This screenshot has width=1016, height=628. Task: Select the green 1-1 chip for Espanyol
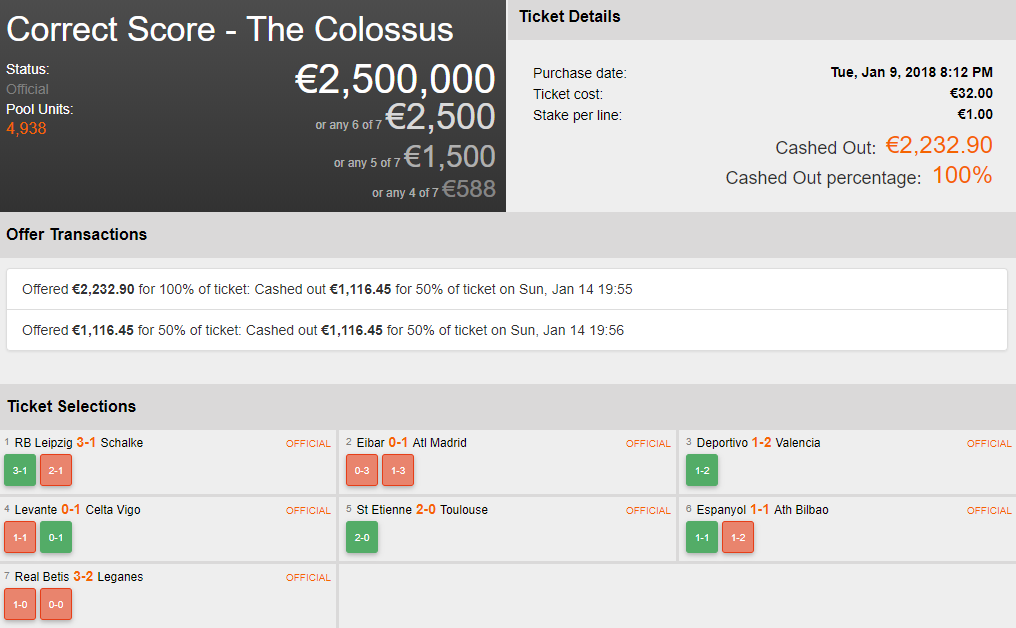(x=702, y=537)
